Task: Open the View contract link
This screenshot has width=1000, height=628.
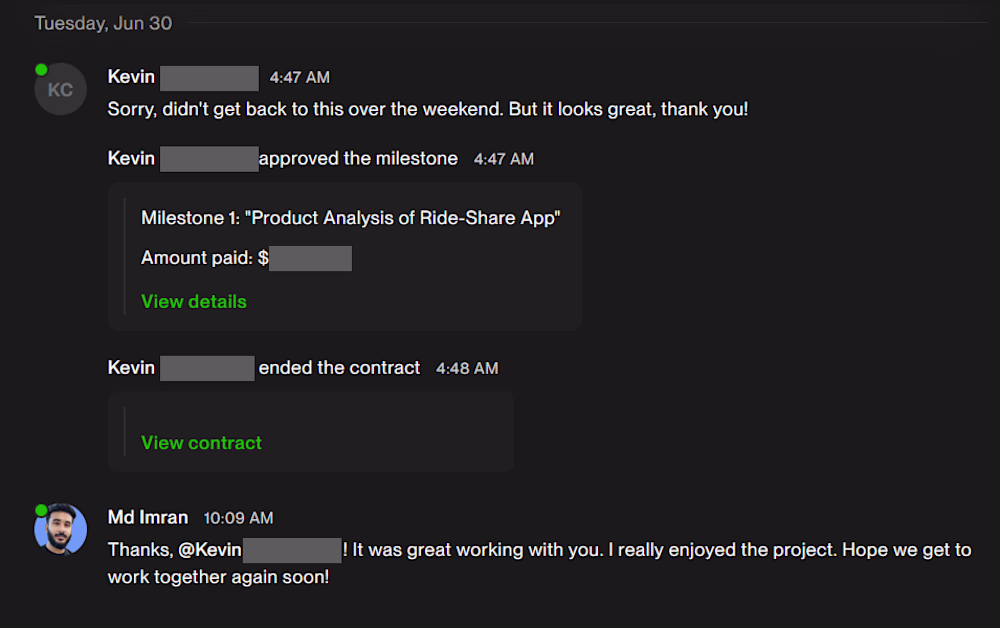Action: click(202, 442)
